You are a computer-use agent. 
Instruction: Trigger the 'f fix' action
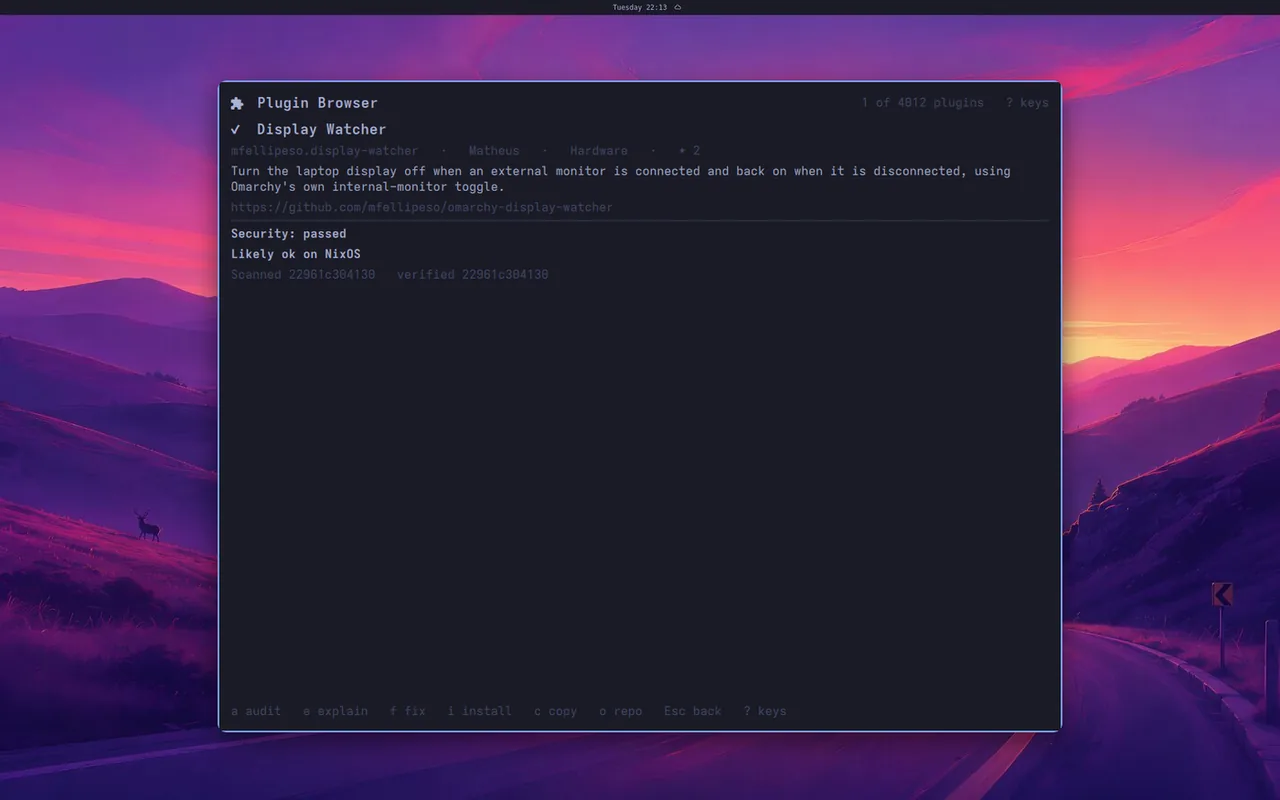click(408, 711)
